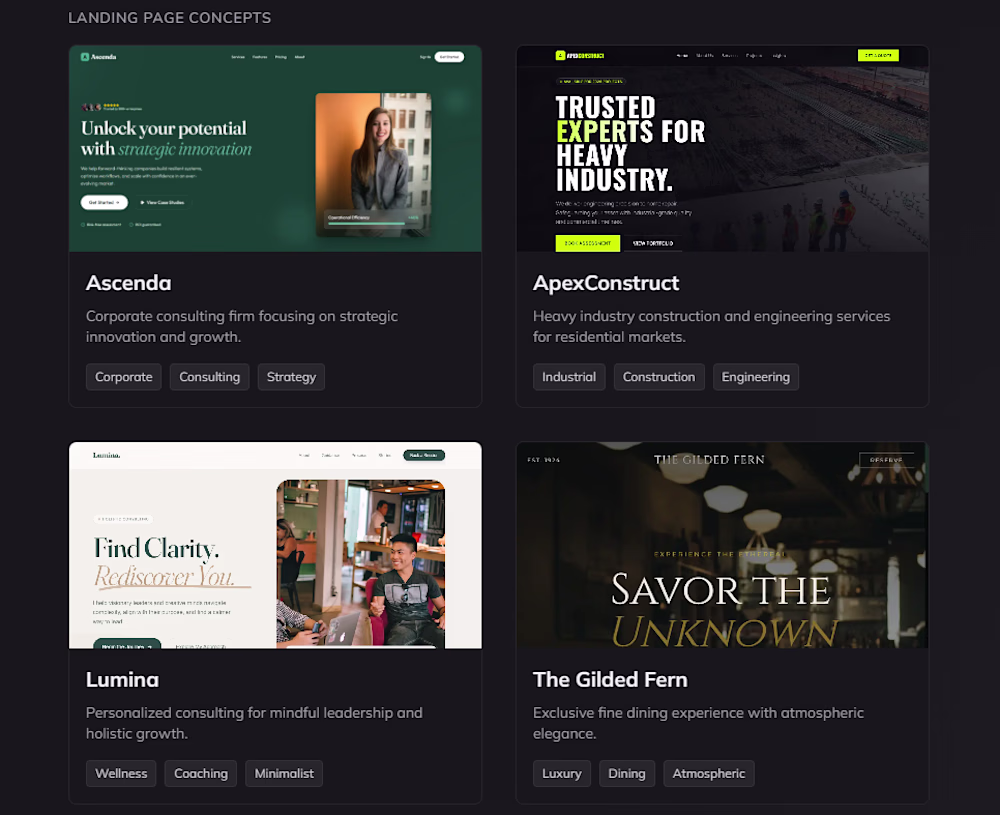Click the yellow header button in ApexConstruct preview
The width and height of the screenshot is (1000, 815).
(878, 55)
